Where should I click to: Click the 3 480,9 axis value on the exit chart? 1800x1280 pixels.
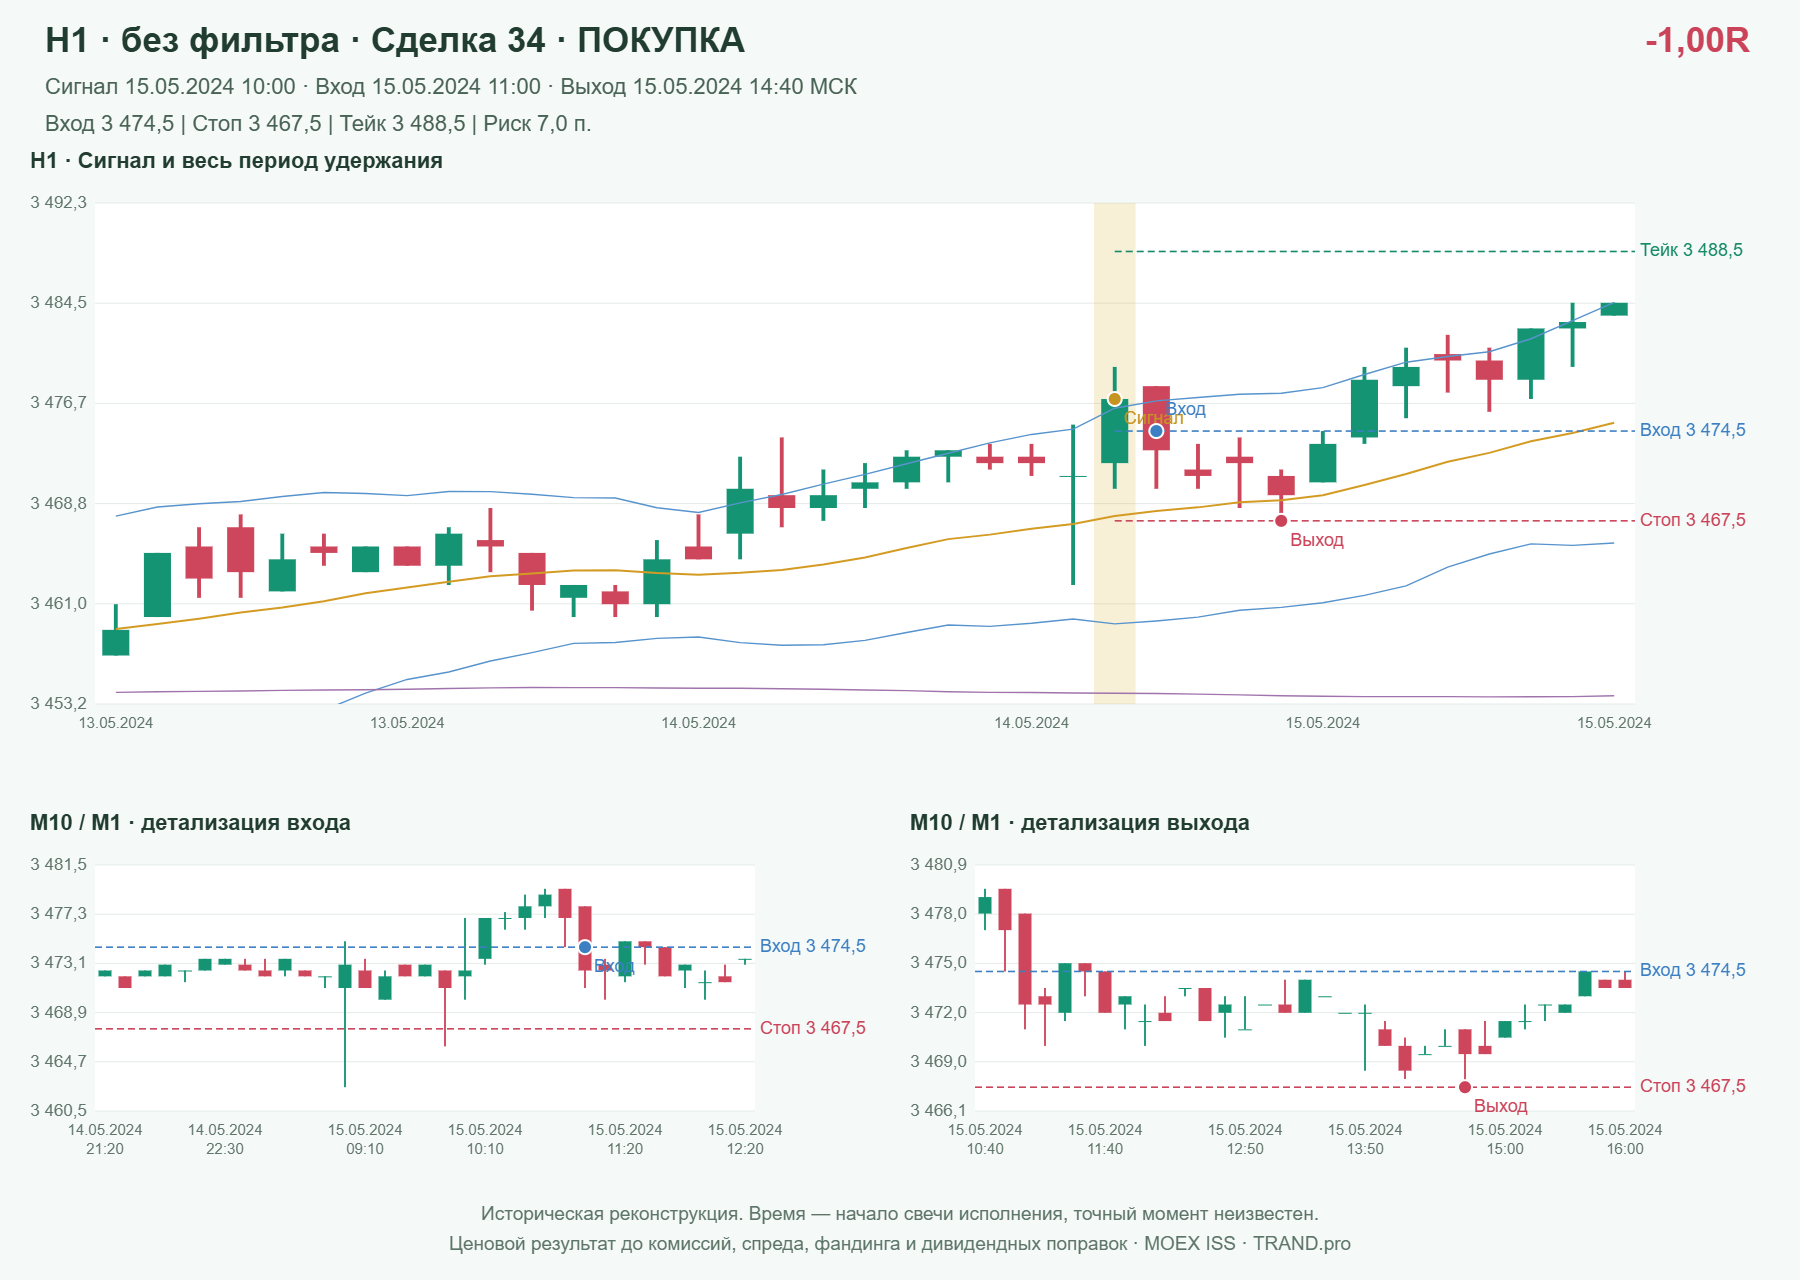pyautogui.click(x=938, y=865)
